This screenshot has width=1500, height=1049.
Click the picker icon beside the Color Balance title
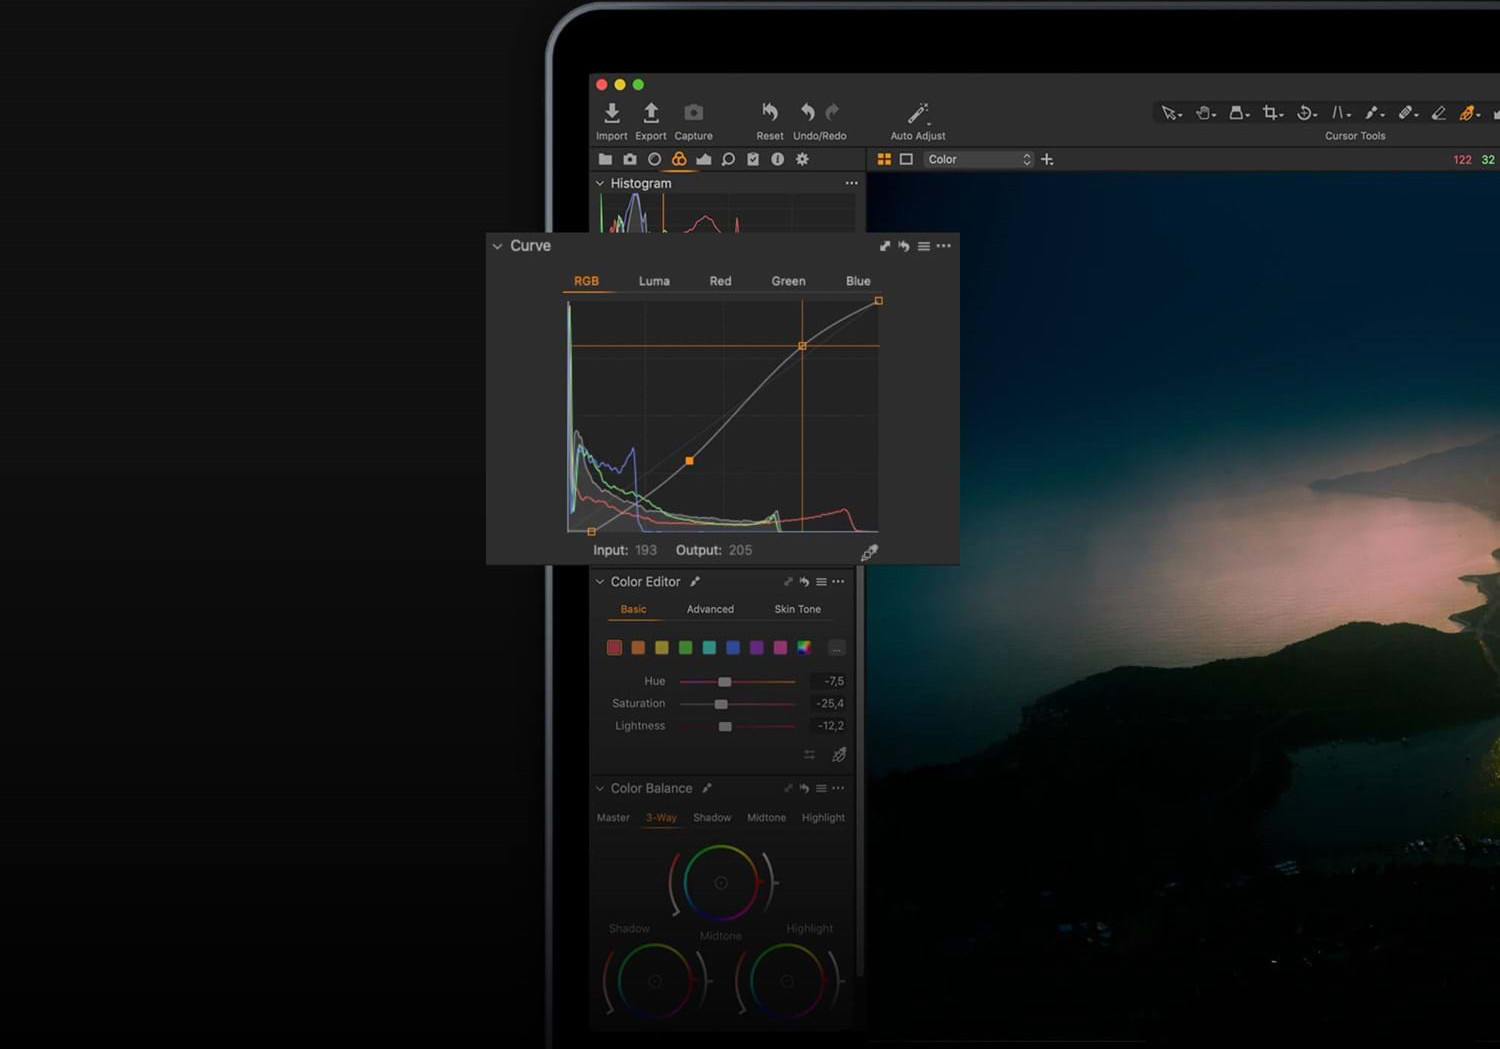click(707, 788)
